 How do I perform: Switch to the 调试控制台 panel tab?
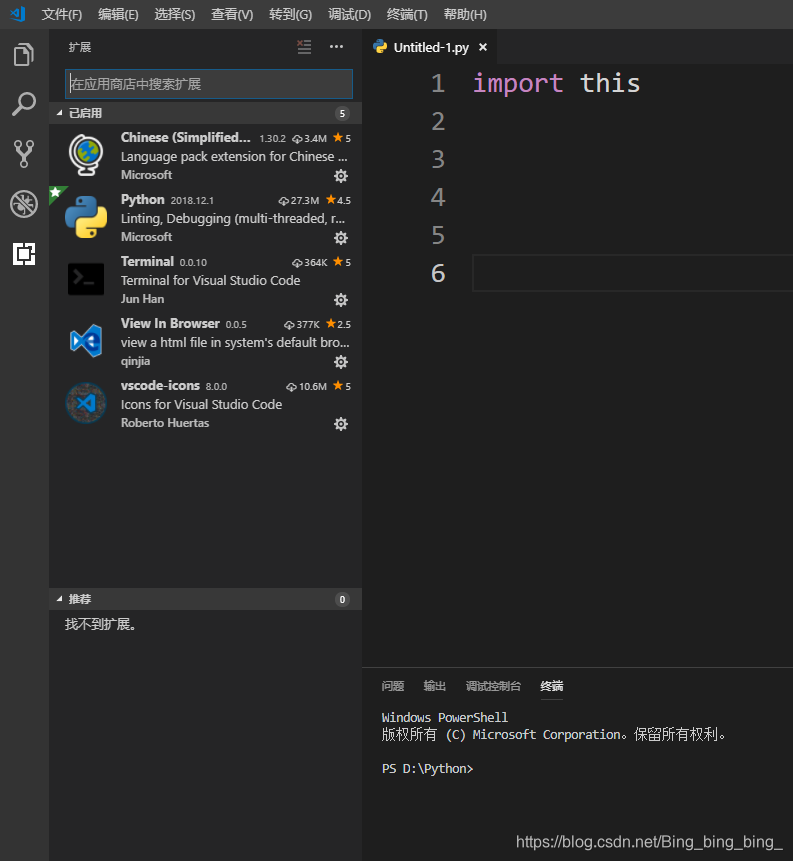tap(493, 686)
